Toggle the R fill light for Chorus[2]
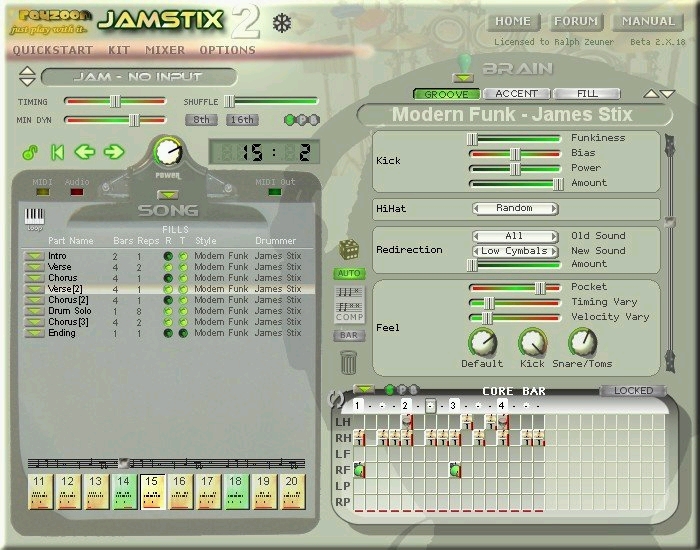 (168, 300)
